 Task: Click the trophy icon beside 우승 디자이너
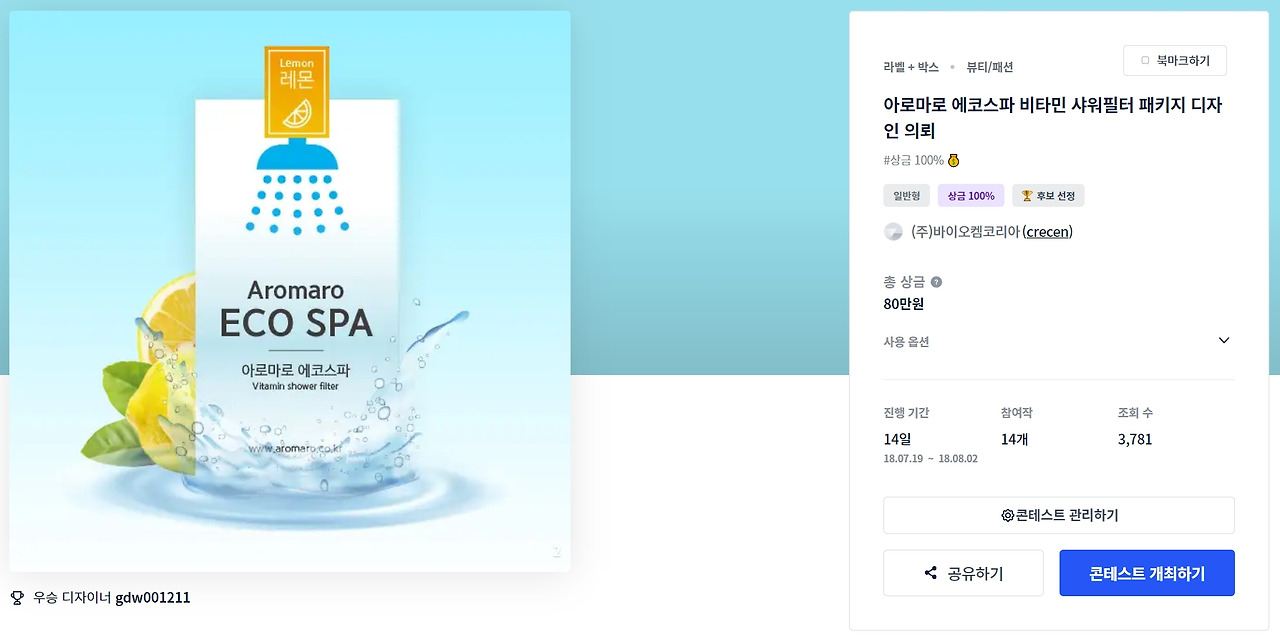[x=17, y=598]
